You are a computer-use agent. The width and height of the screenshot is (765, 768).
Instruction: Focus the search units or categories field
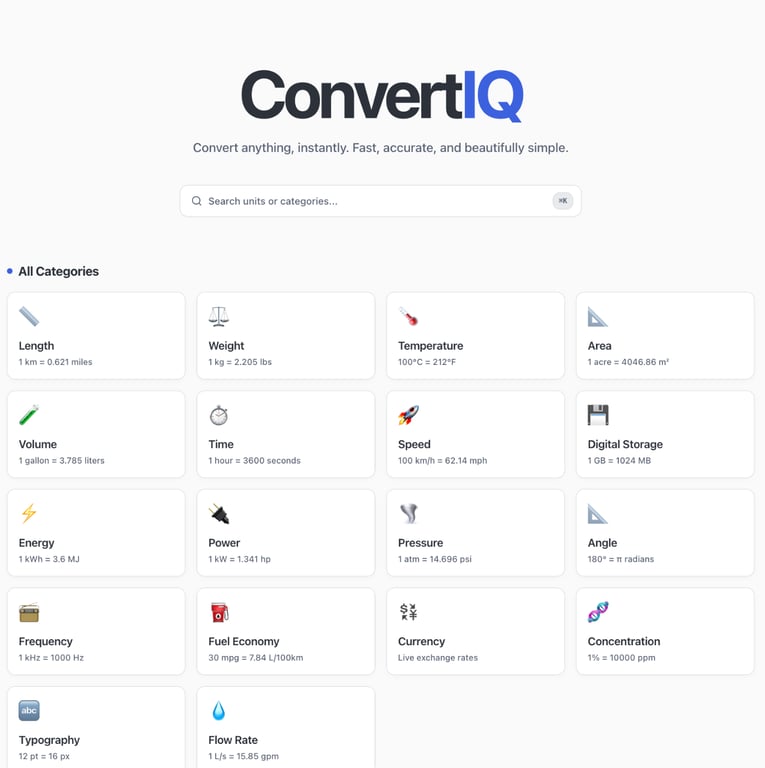pos(381,201)
